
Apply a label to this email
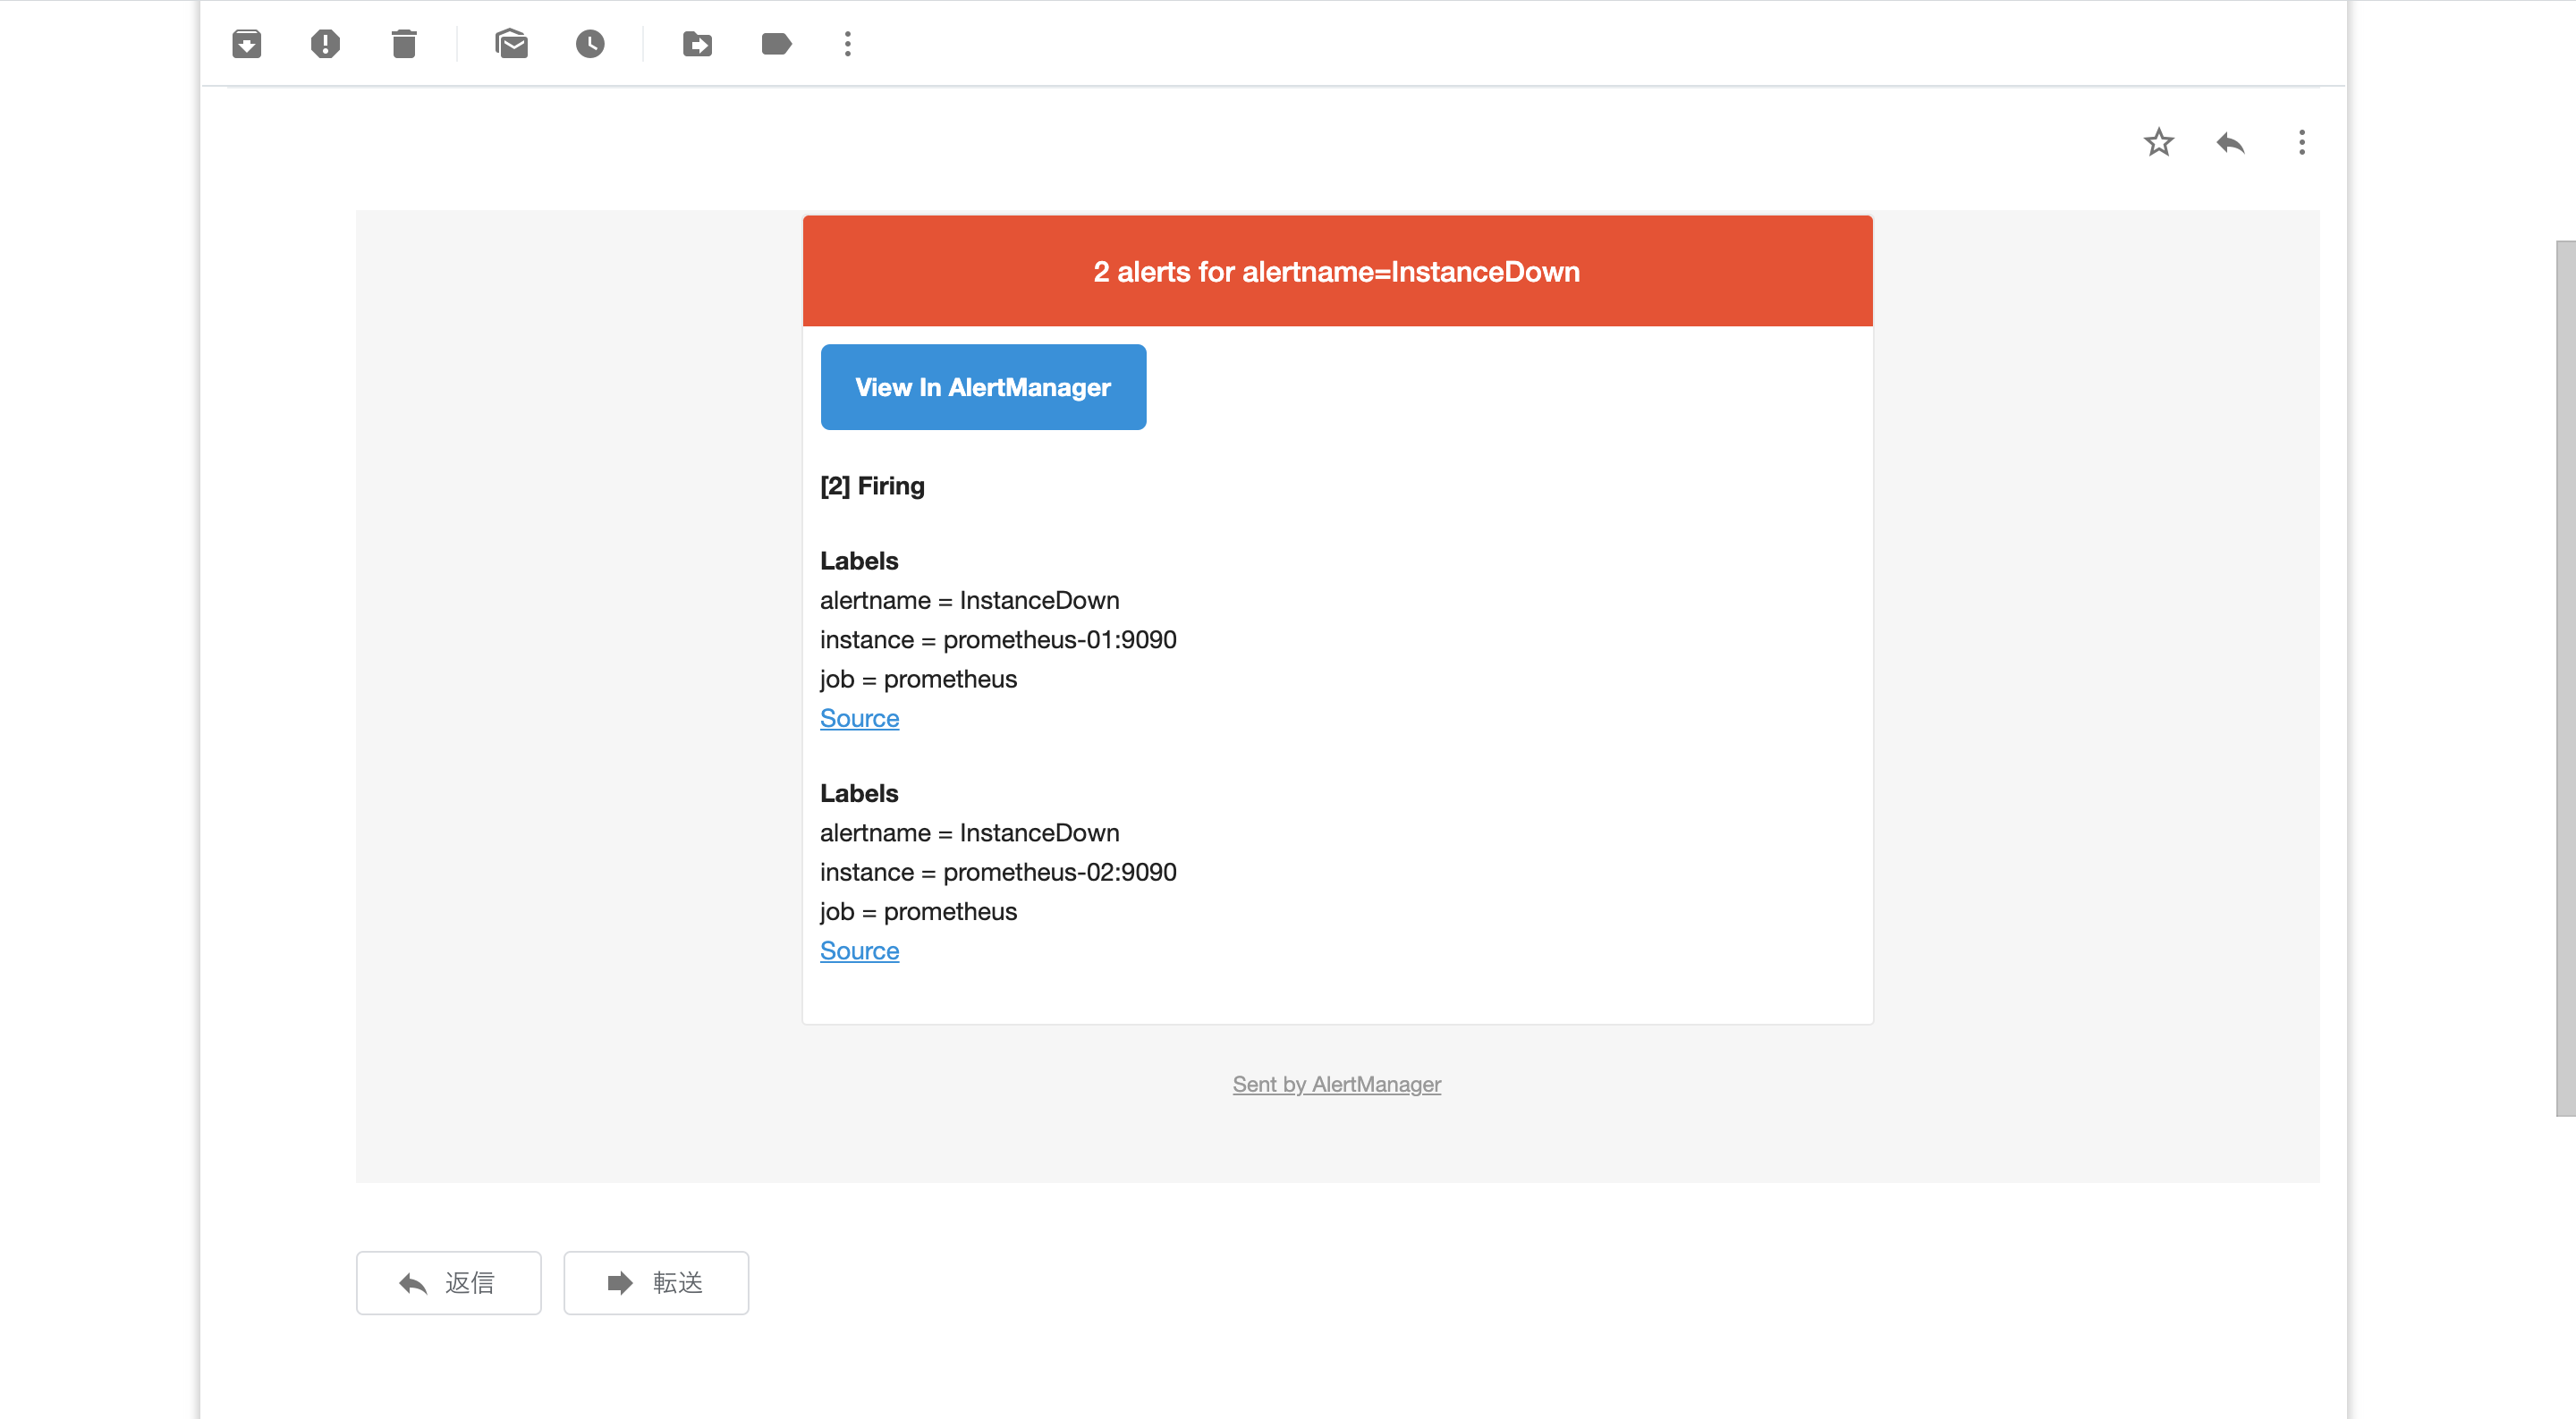point(776,44)
